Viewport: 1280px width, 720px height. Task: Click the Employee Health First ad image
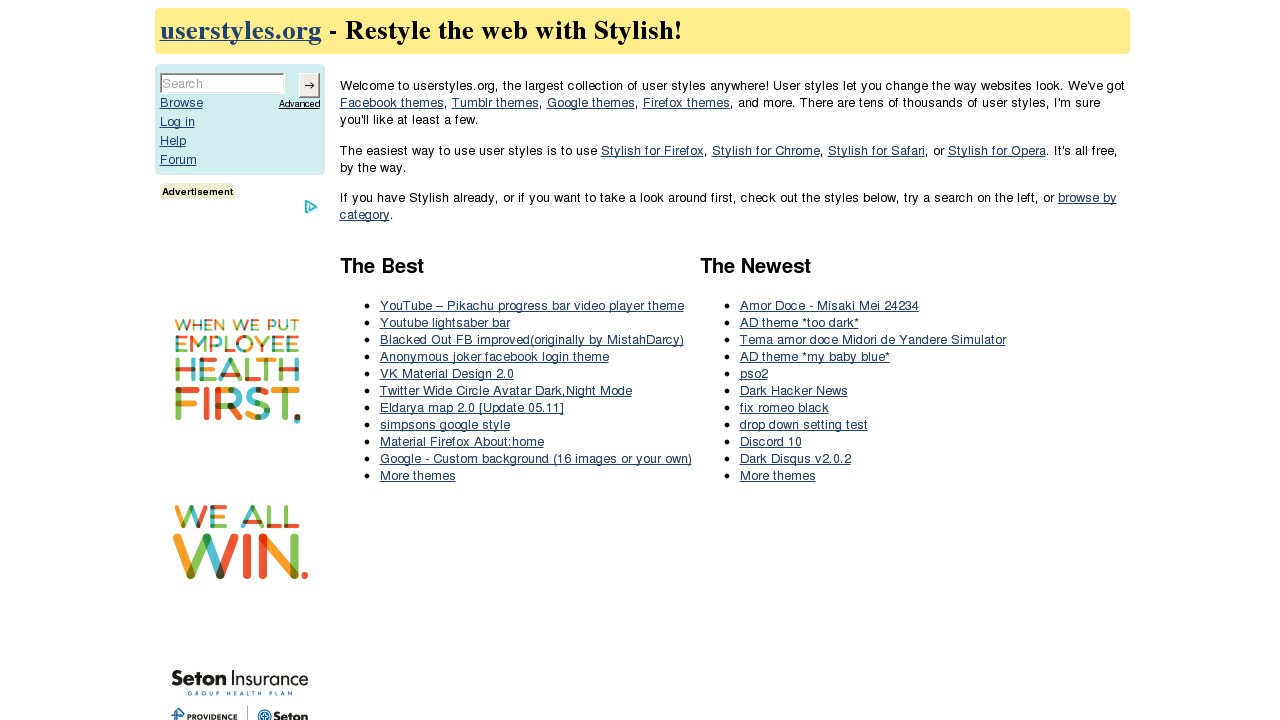(x=238, y=371)
